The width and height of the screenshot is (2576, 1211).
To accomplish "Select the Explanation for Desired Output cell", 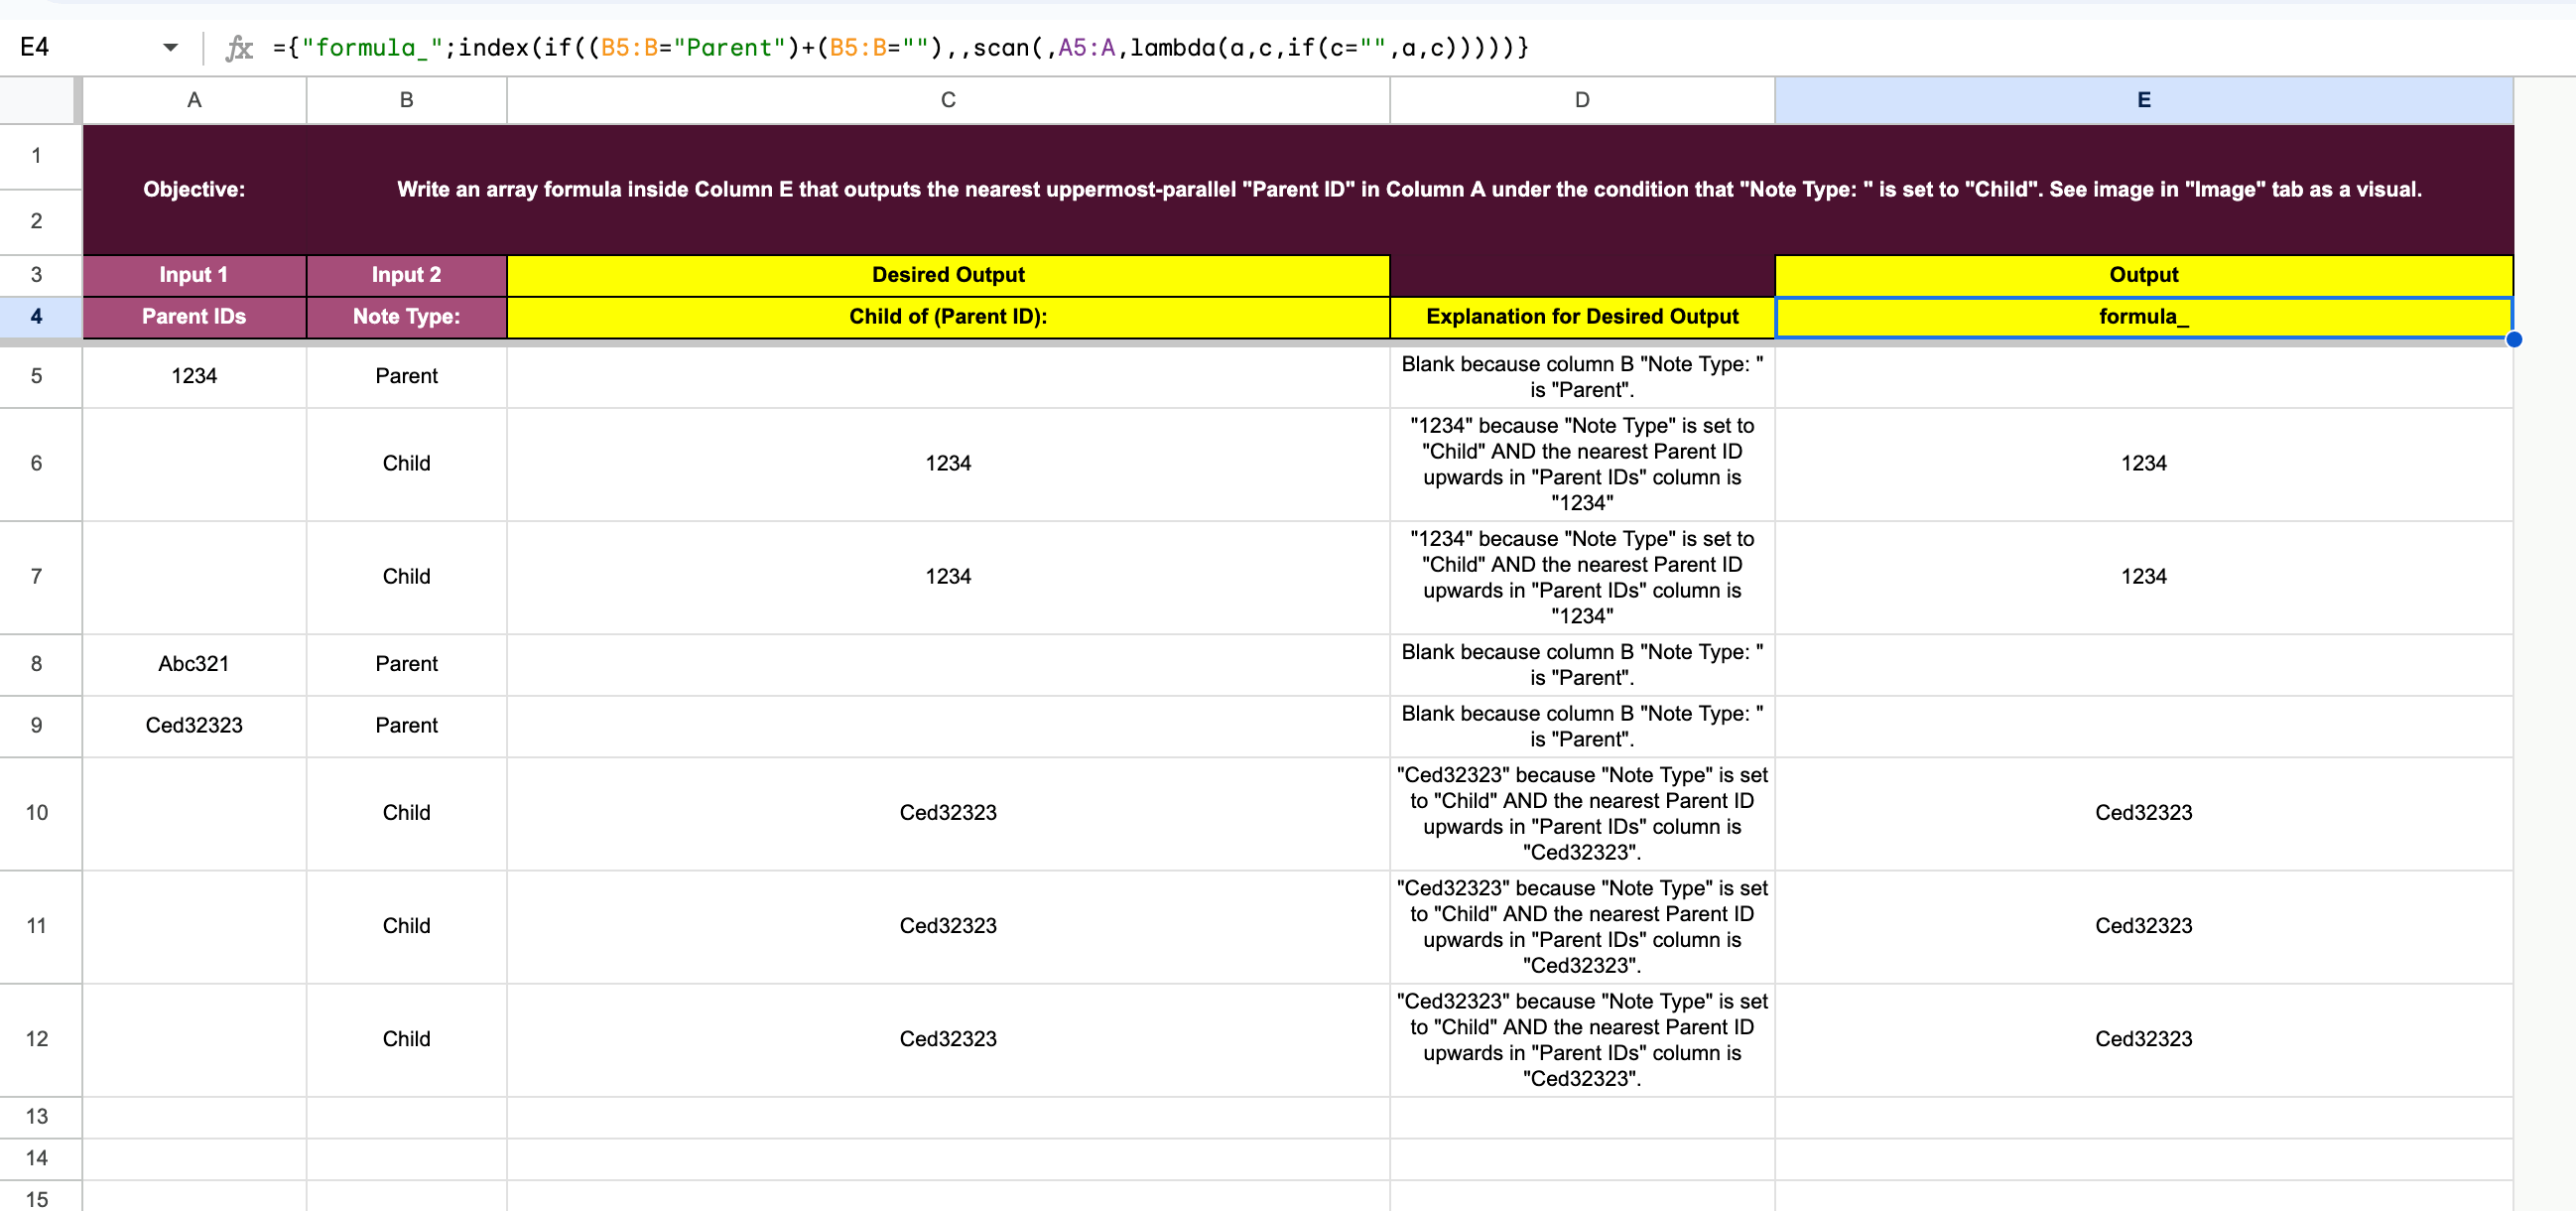I will click(1581, 316).
